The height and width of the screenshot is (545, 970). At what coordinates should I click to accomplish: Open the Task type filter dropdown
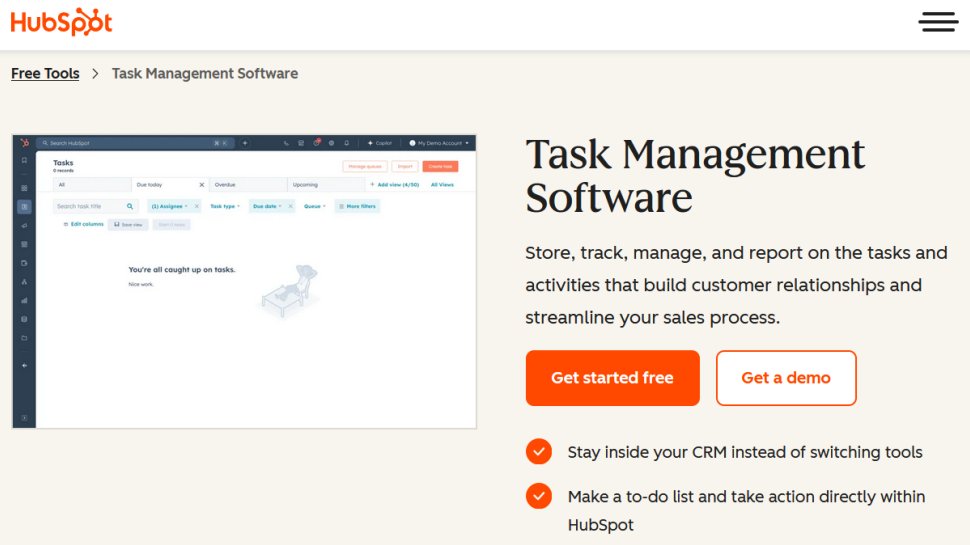tap(225, 206)
